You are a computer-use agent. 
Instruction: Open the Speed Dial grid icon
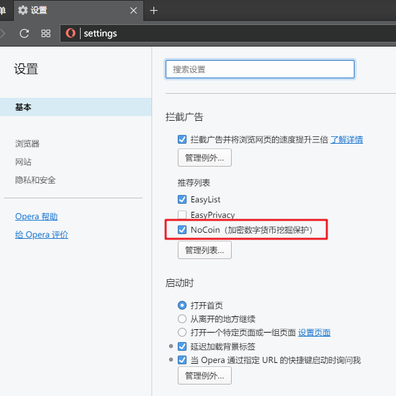46,33
